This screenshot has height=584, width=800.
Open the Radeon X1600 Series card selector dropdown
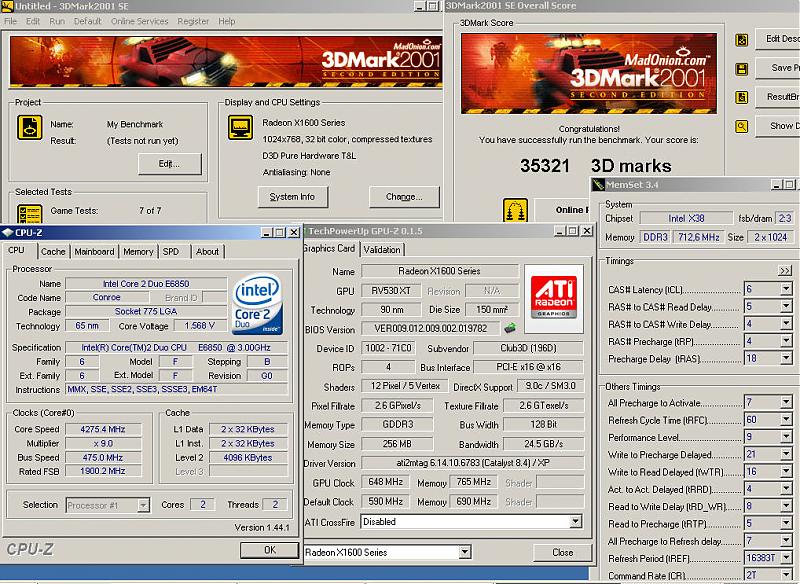tap(464, 552)
